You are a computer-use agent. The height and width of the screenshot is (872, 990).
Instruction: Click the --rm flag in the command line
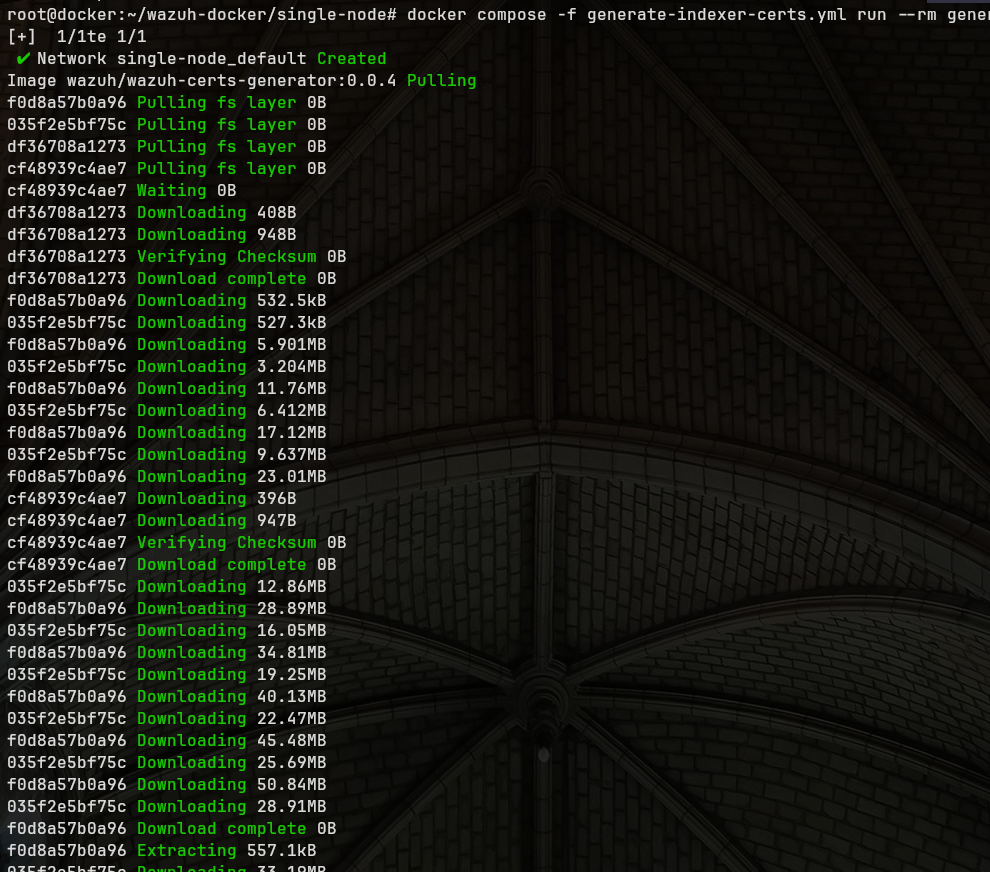[914, 14]
